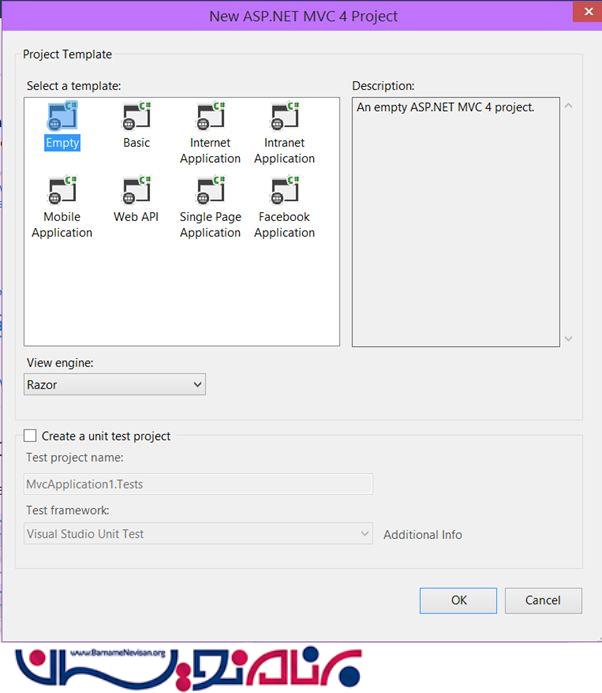The width and height of the screenshot is (602, 693).
Task: Open the View engine Razor dropdown
Action: [114, 385]
